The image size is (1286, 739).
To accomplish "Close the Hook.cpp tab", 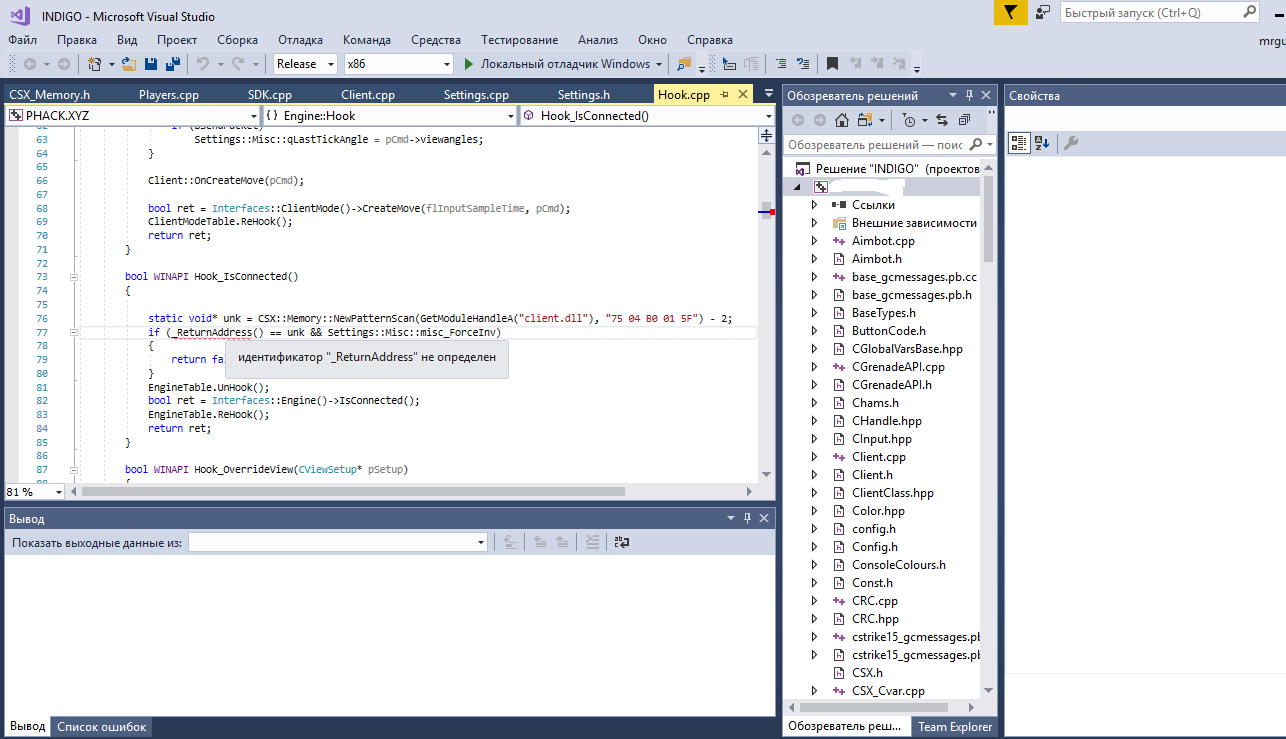I will (x=742, y=95).
